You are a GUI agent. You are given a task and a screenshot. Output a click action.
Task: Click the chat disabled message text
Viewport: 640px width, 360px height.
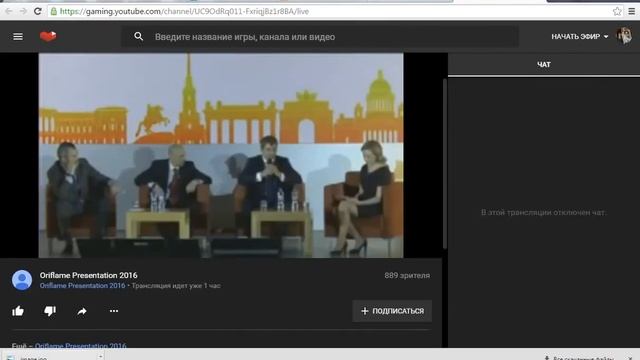click(x=544, y=212)
